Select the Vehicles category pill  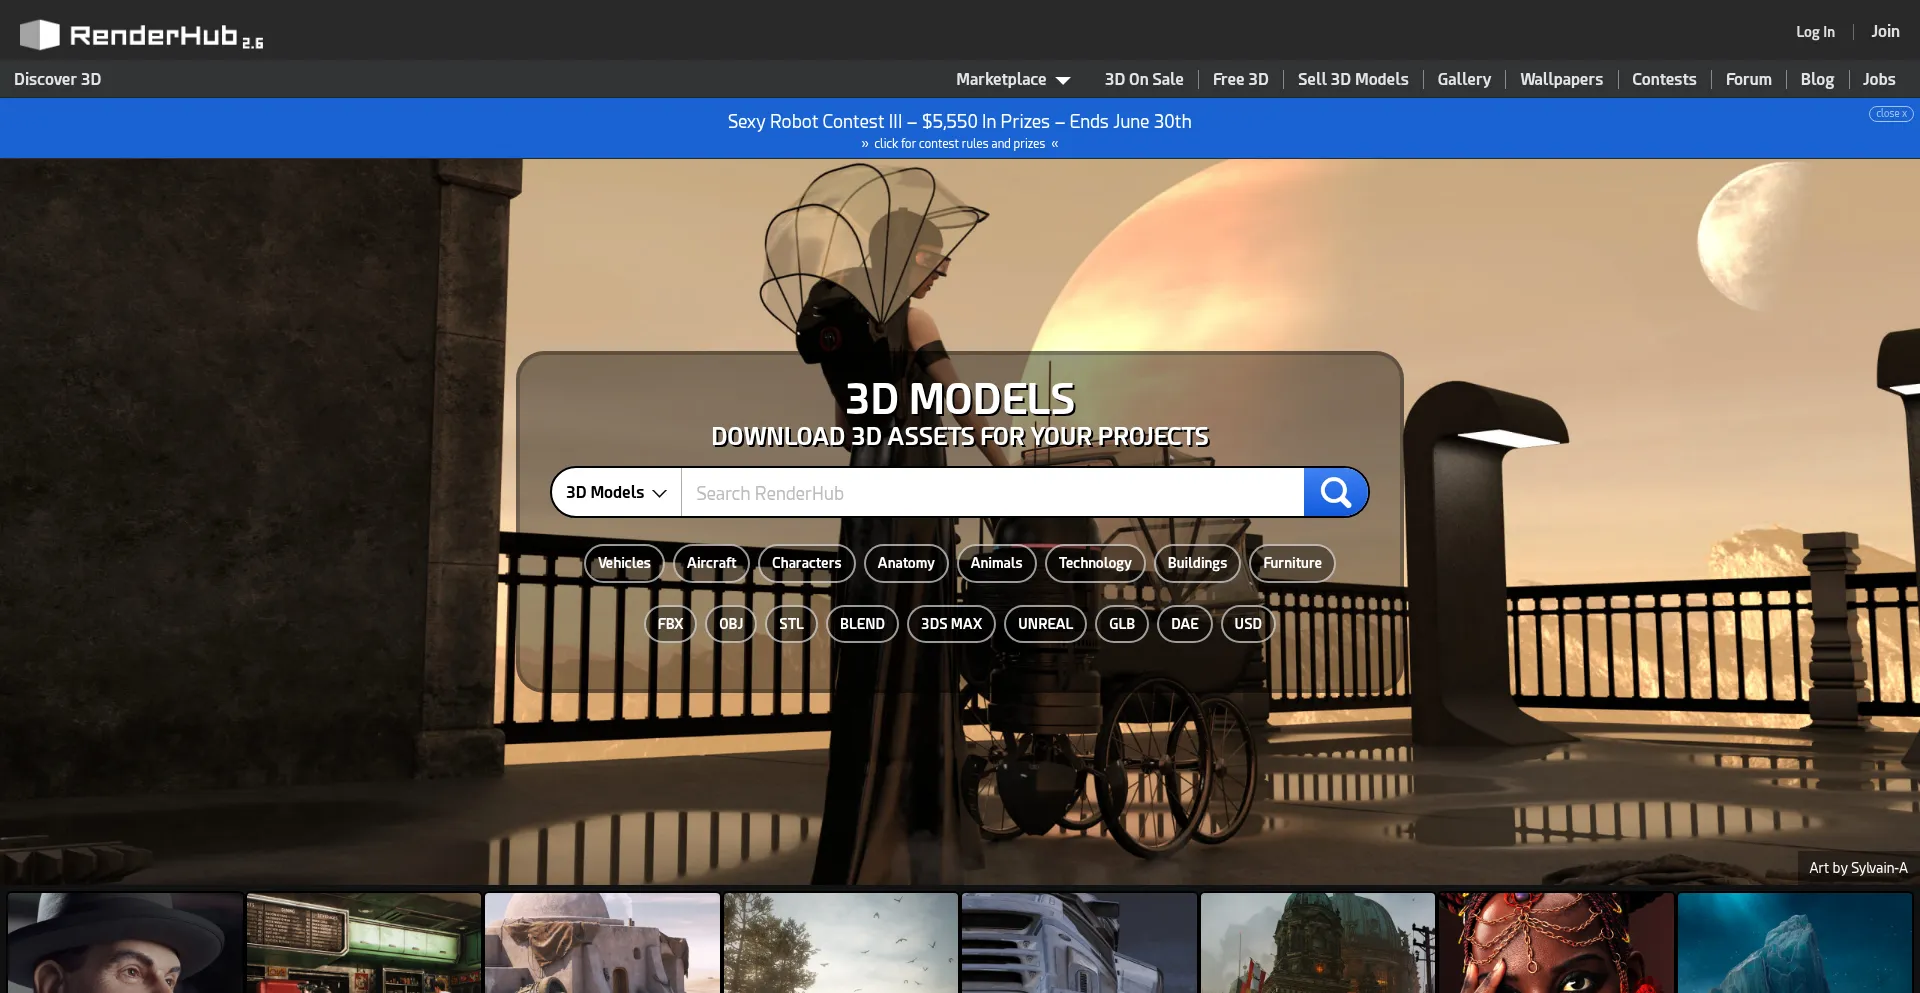(624, 563)
